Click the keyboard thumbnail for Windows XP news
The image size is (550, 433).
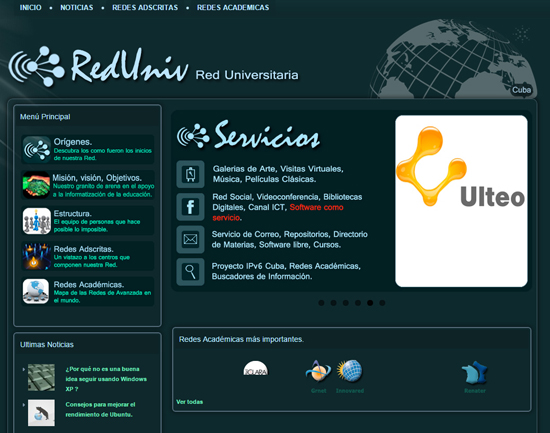click(41, 378)
